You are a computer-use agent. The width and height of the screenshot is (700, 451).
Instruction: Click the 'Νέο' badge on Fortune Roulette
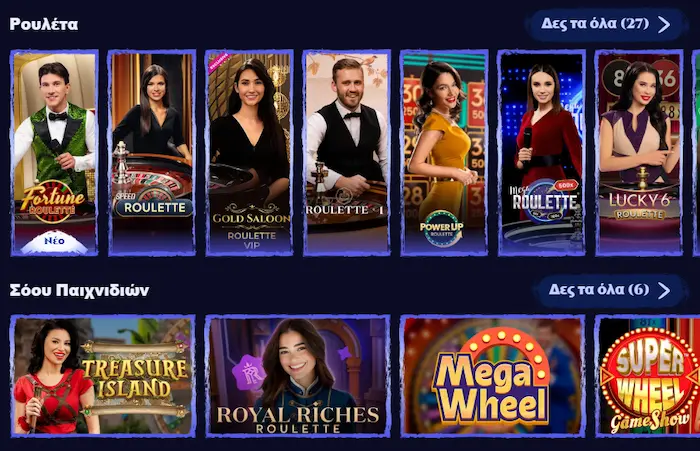[54, 242]
